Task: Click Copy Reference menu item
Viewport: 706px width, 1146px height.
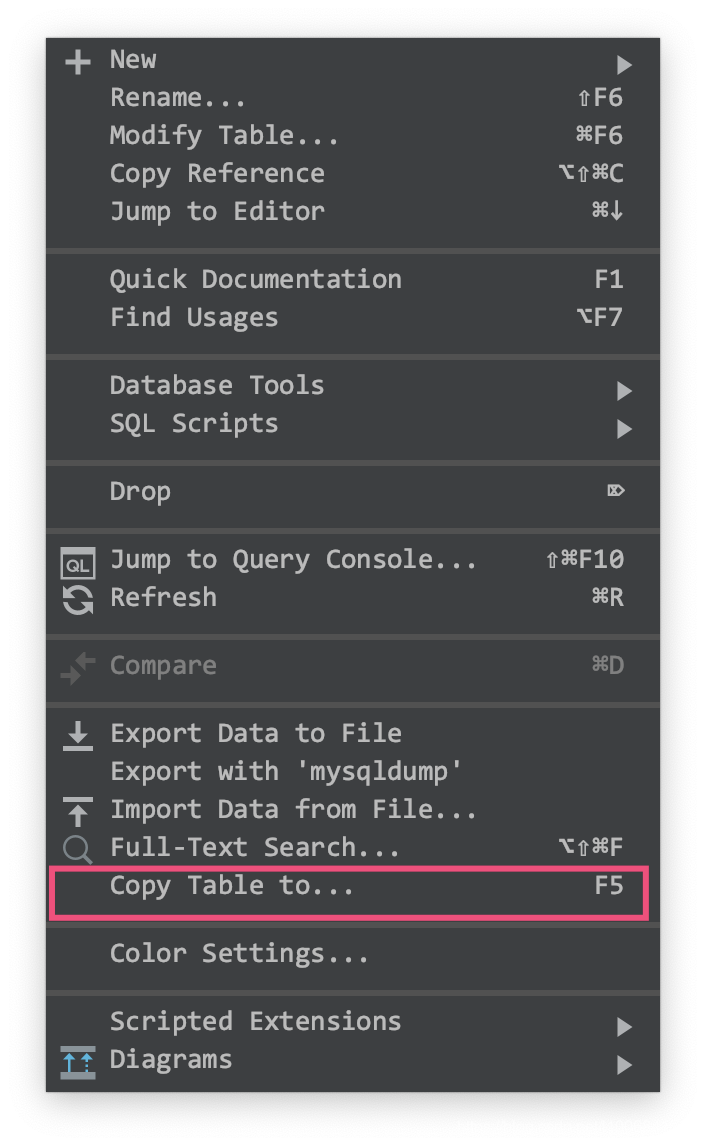Action: 217,174
